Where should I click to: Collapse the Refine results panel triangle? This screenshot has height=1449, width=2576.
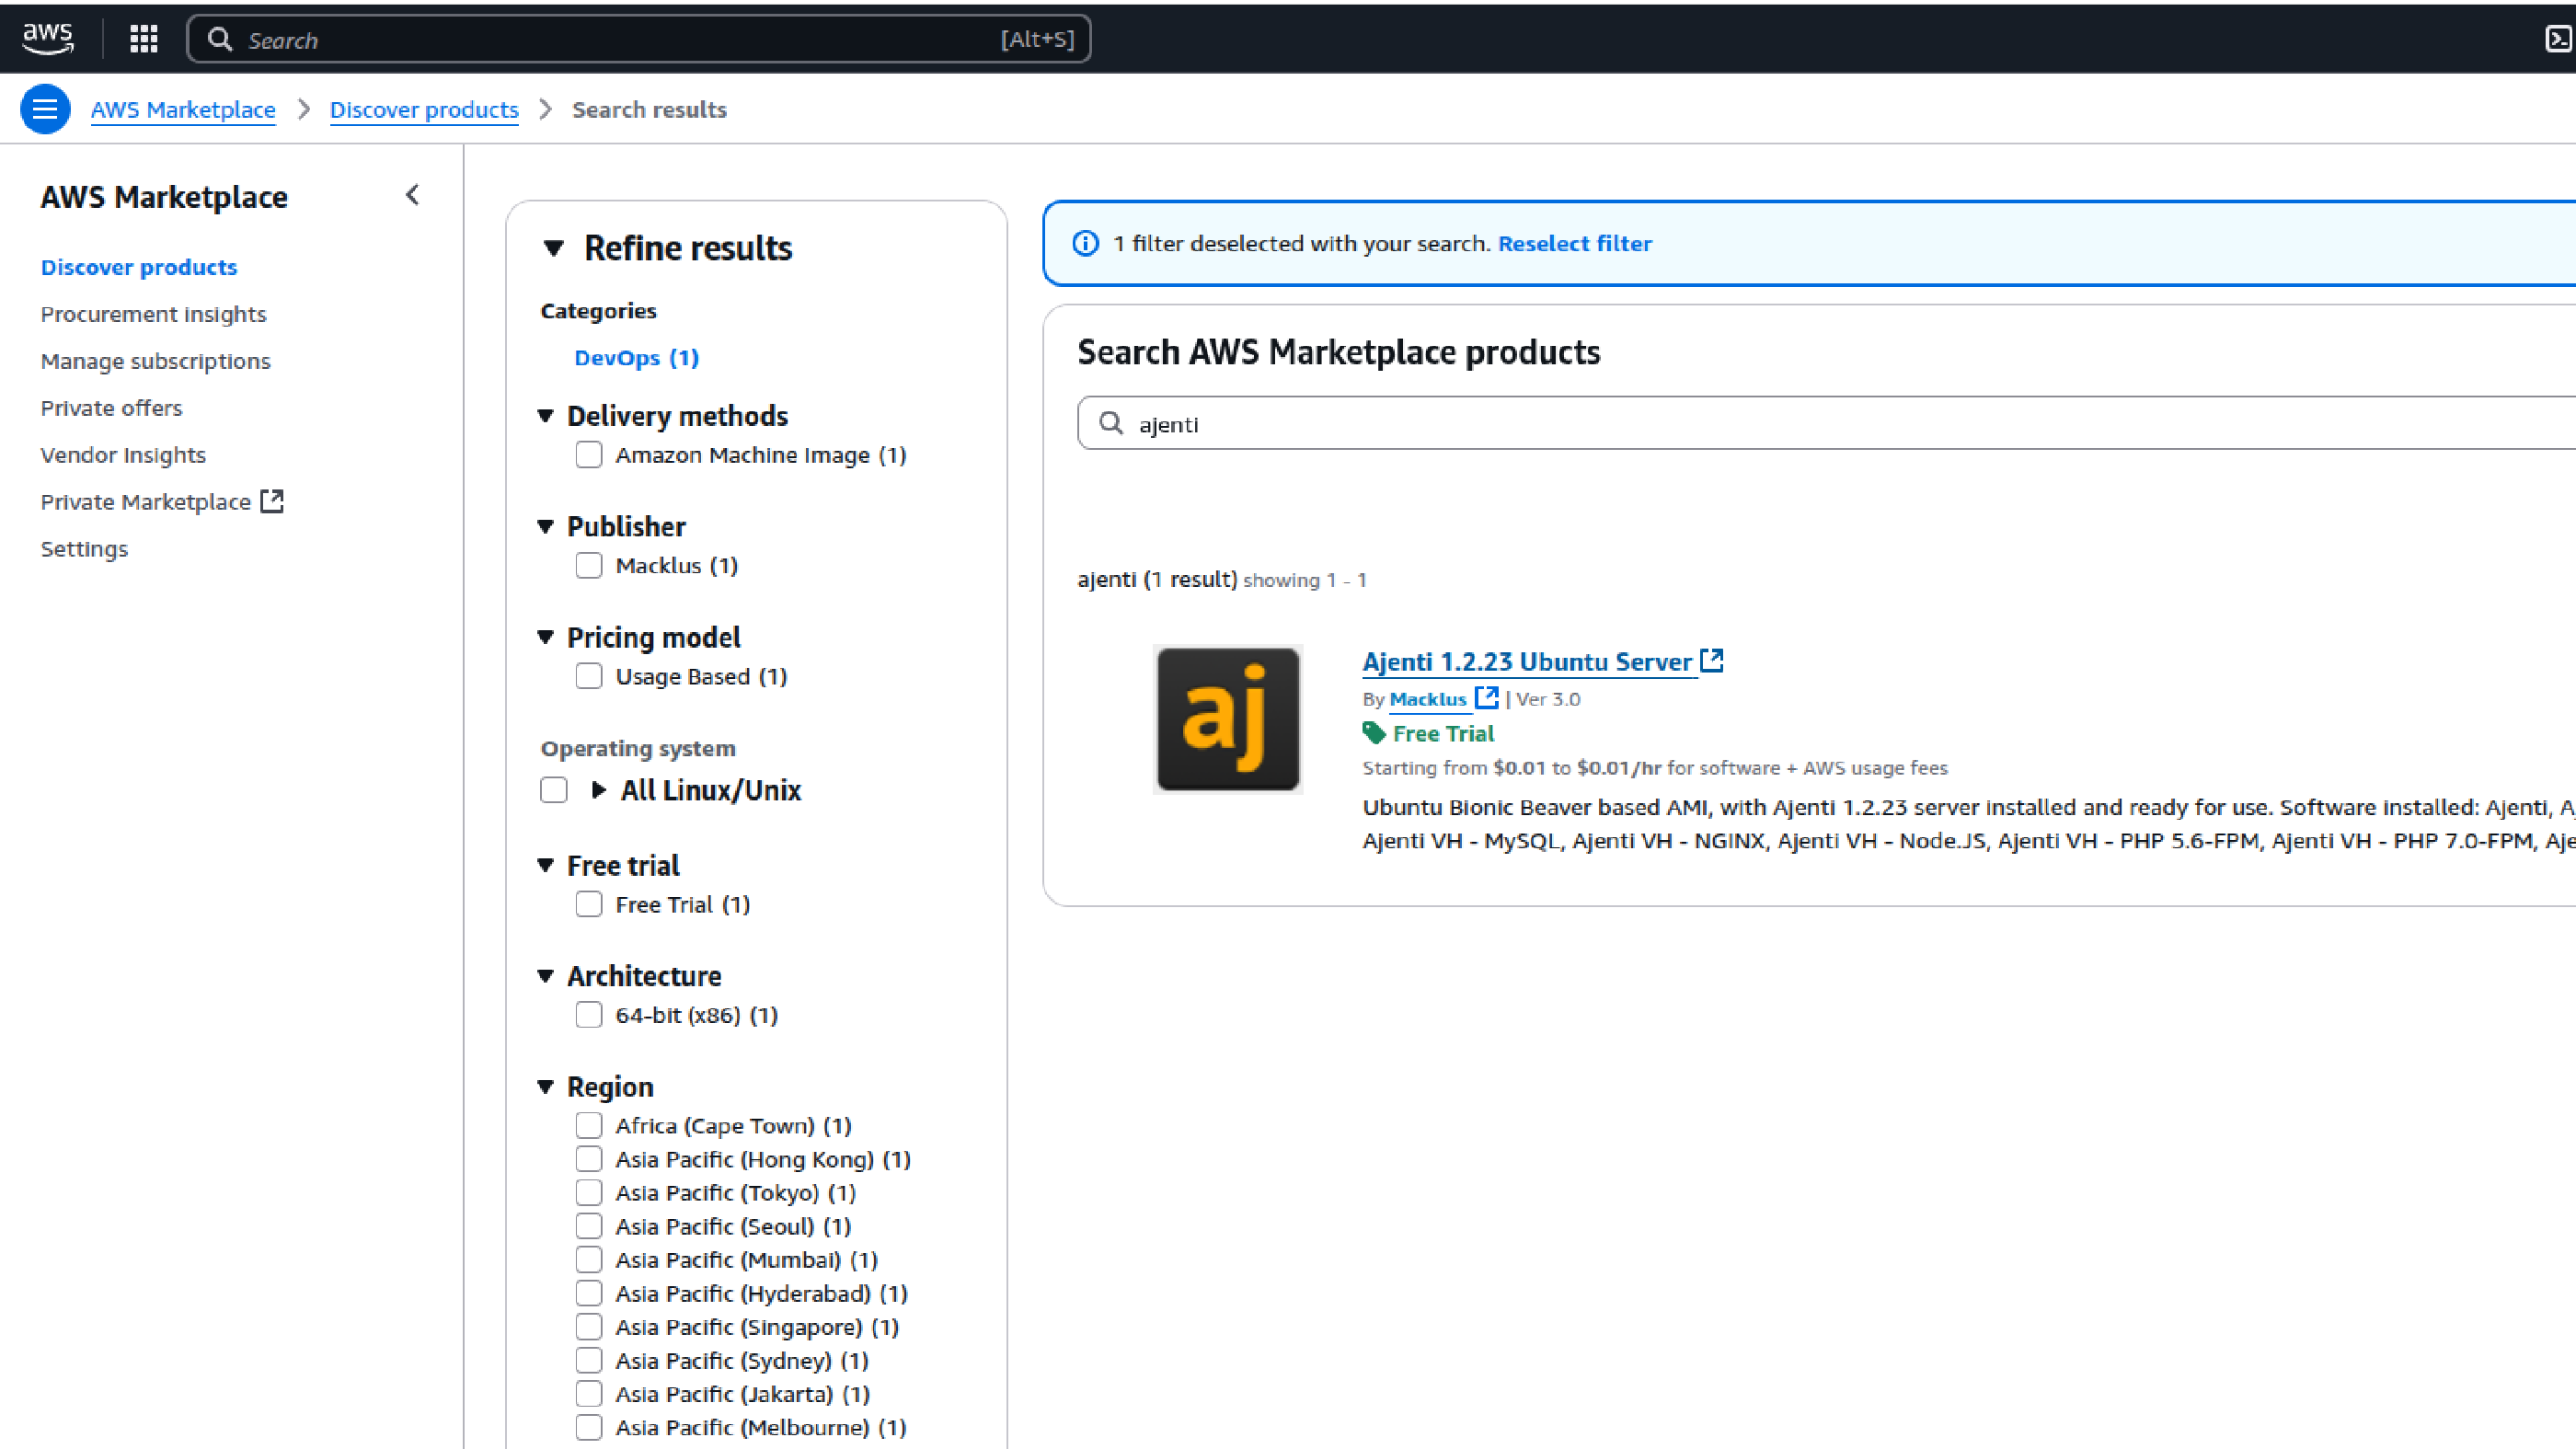[554, 248]
